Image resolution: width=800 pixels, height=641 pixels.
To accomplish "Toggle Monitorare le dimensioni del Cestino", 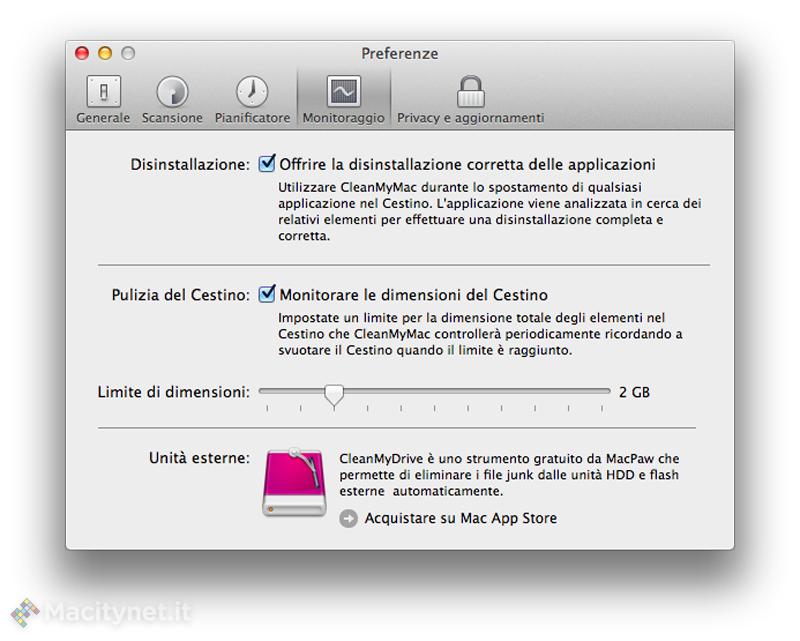I will pos(267,294).
